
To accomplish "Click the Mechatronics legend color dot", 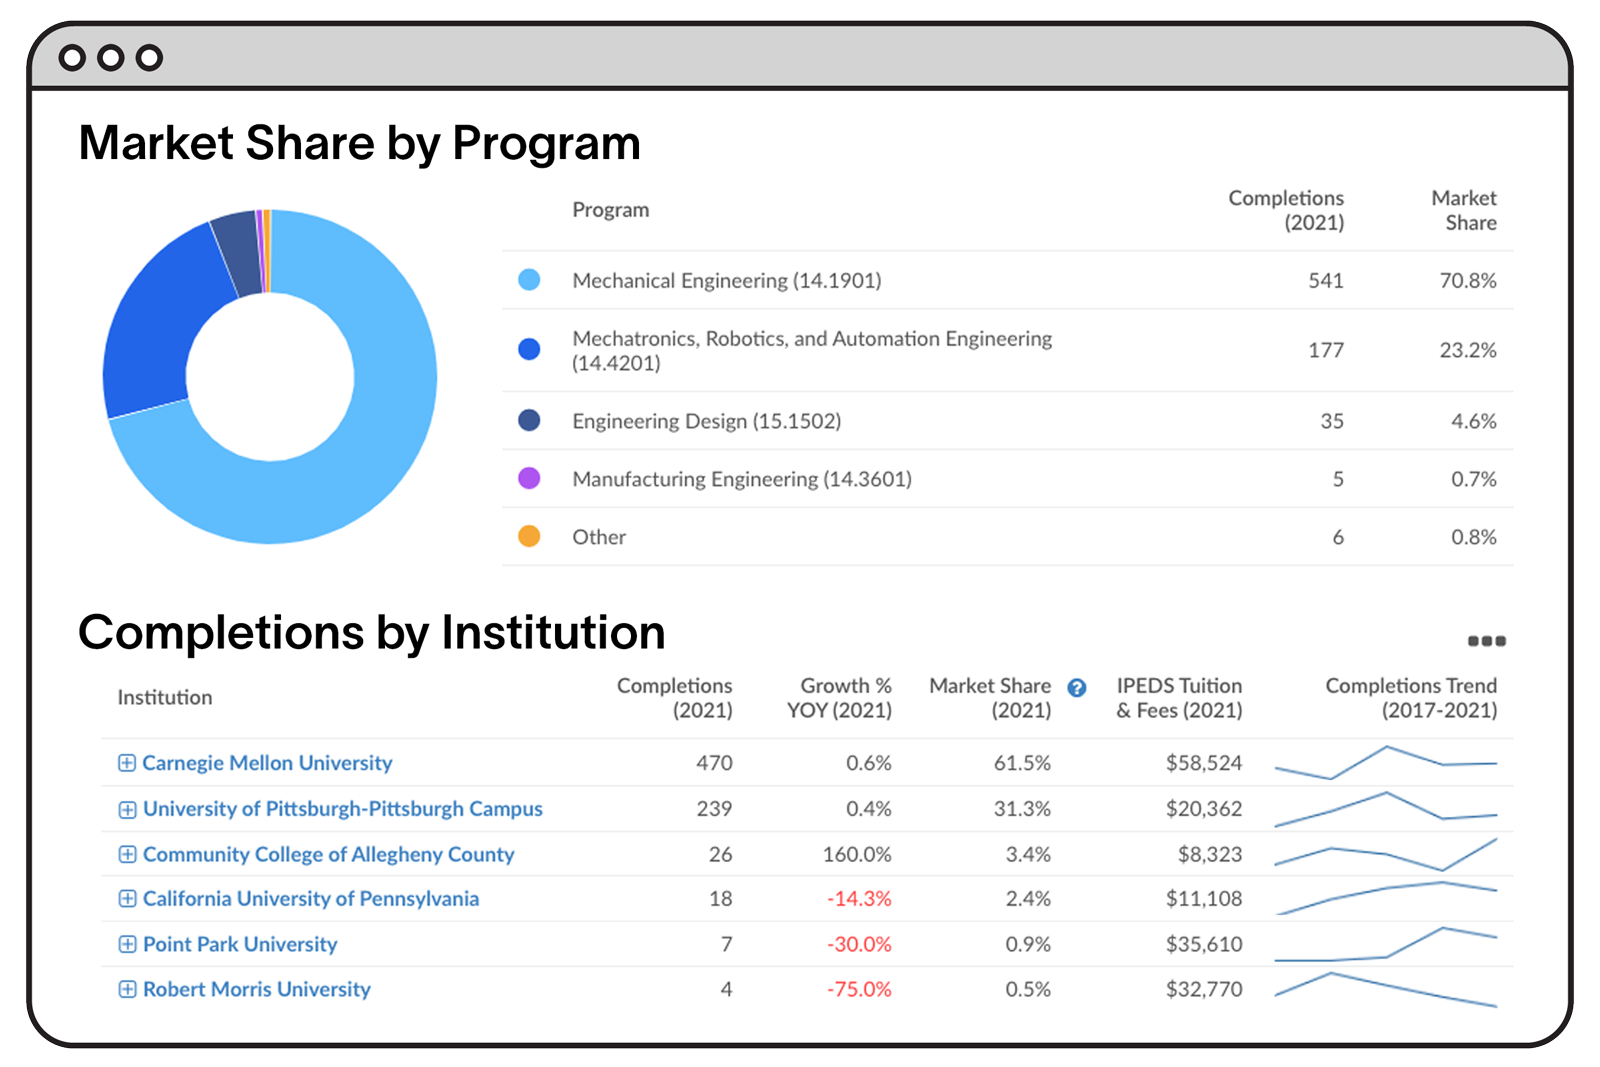I will click(x=529, y=349).
